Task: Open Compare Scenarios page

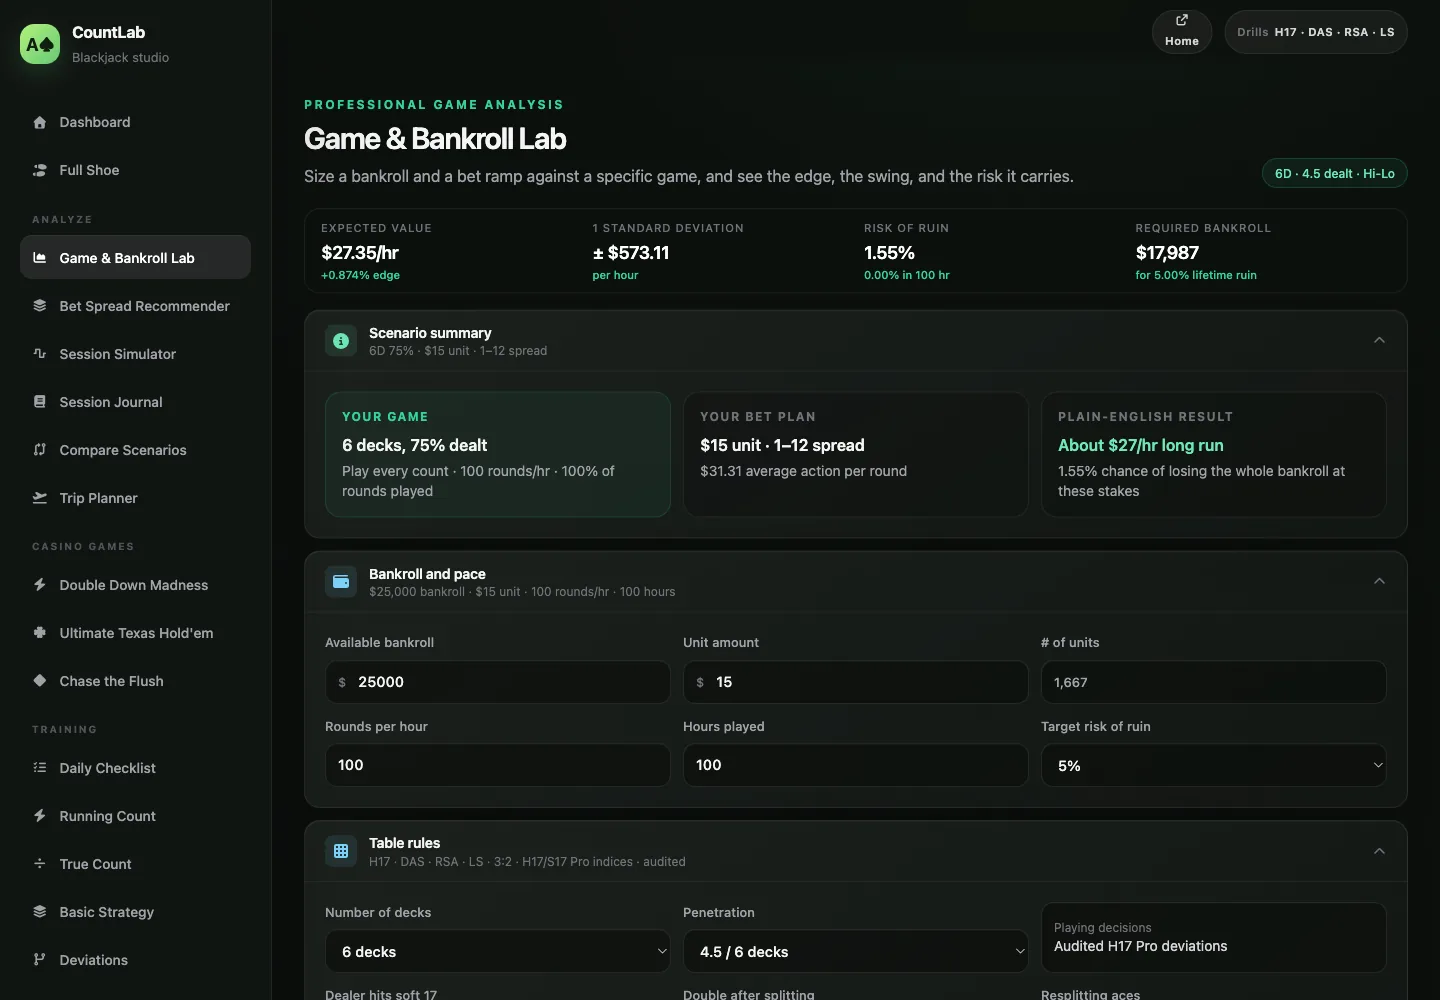Action: click(135, 450)
